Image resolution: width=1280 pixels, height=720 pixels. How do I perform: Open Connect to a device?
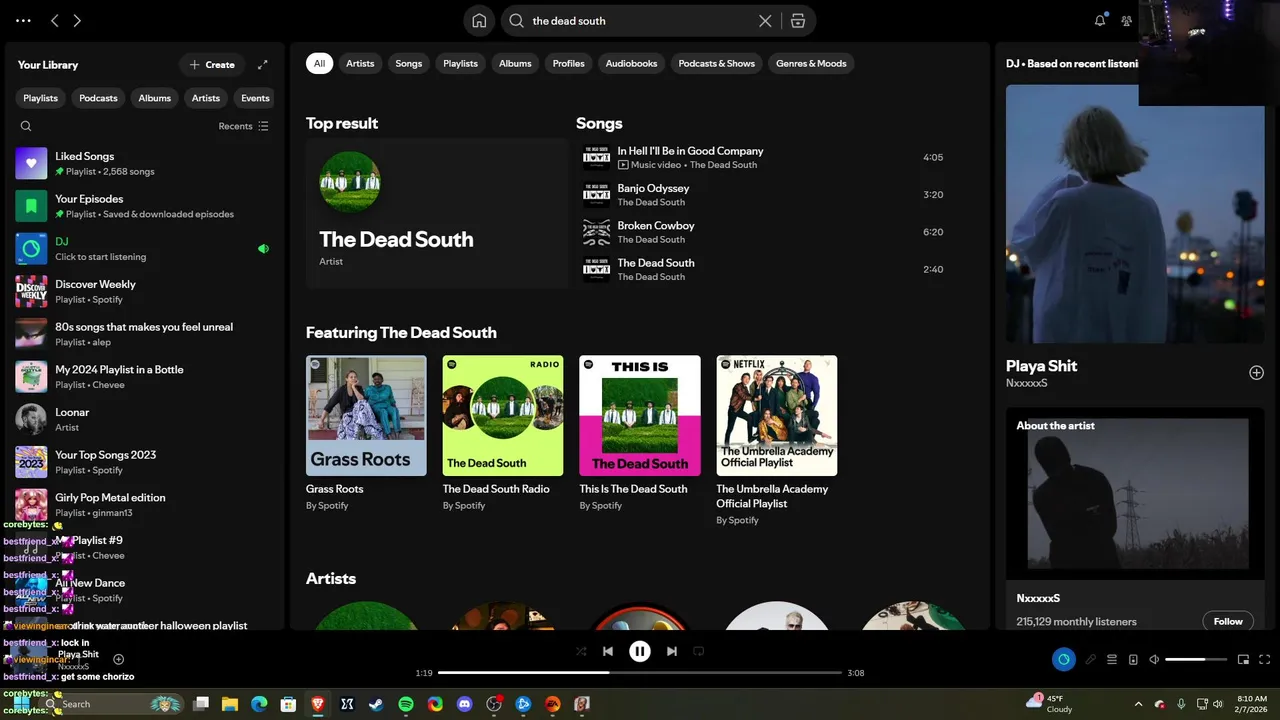pos(1133,660)
